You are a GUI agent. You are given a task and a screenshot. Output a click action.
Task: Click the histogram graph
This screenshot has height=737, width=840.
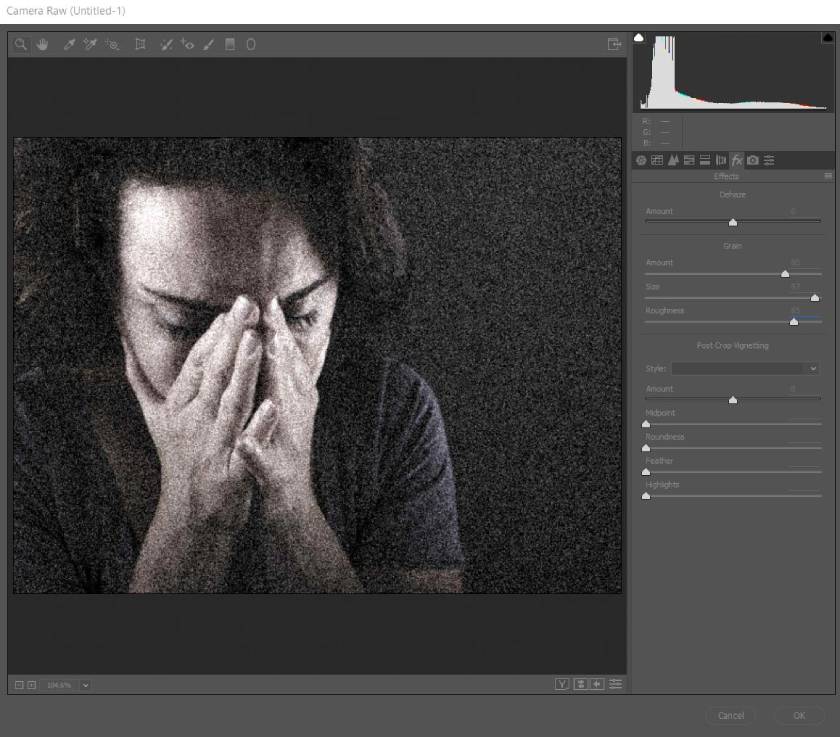(733, 72)
